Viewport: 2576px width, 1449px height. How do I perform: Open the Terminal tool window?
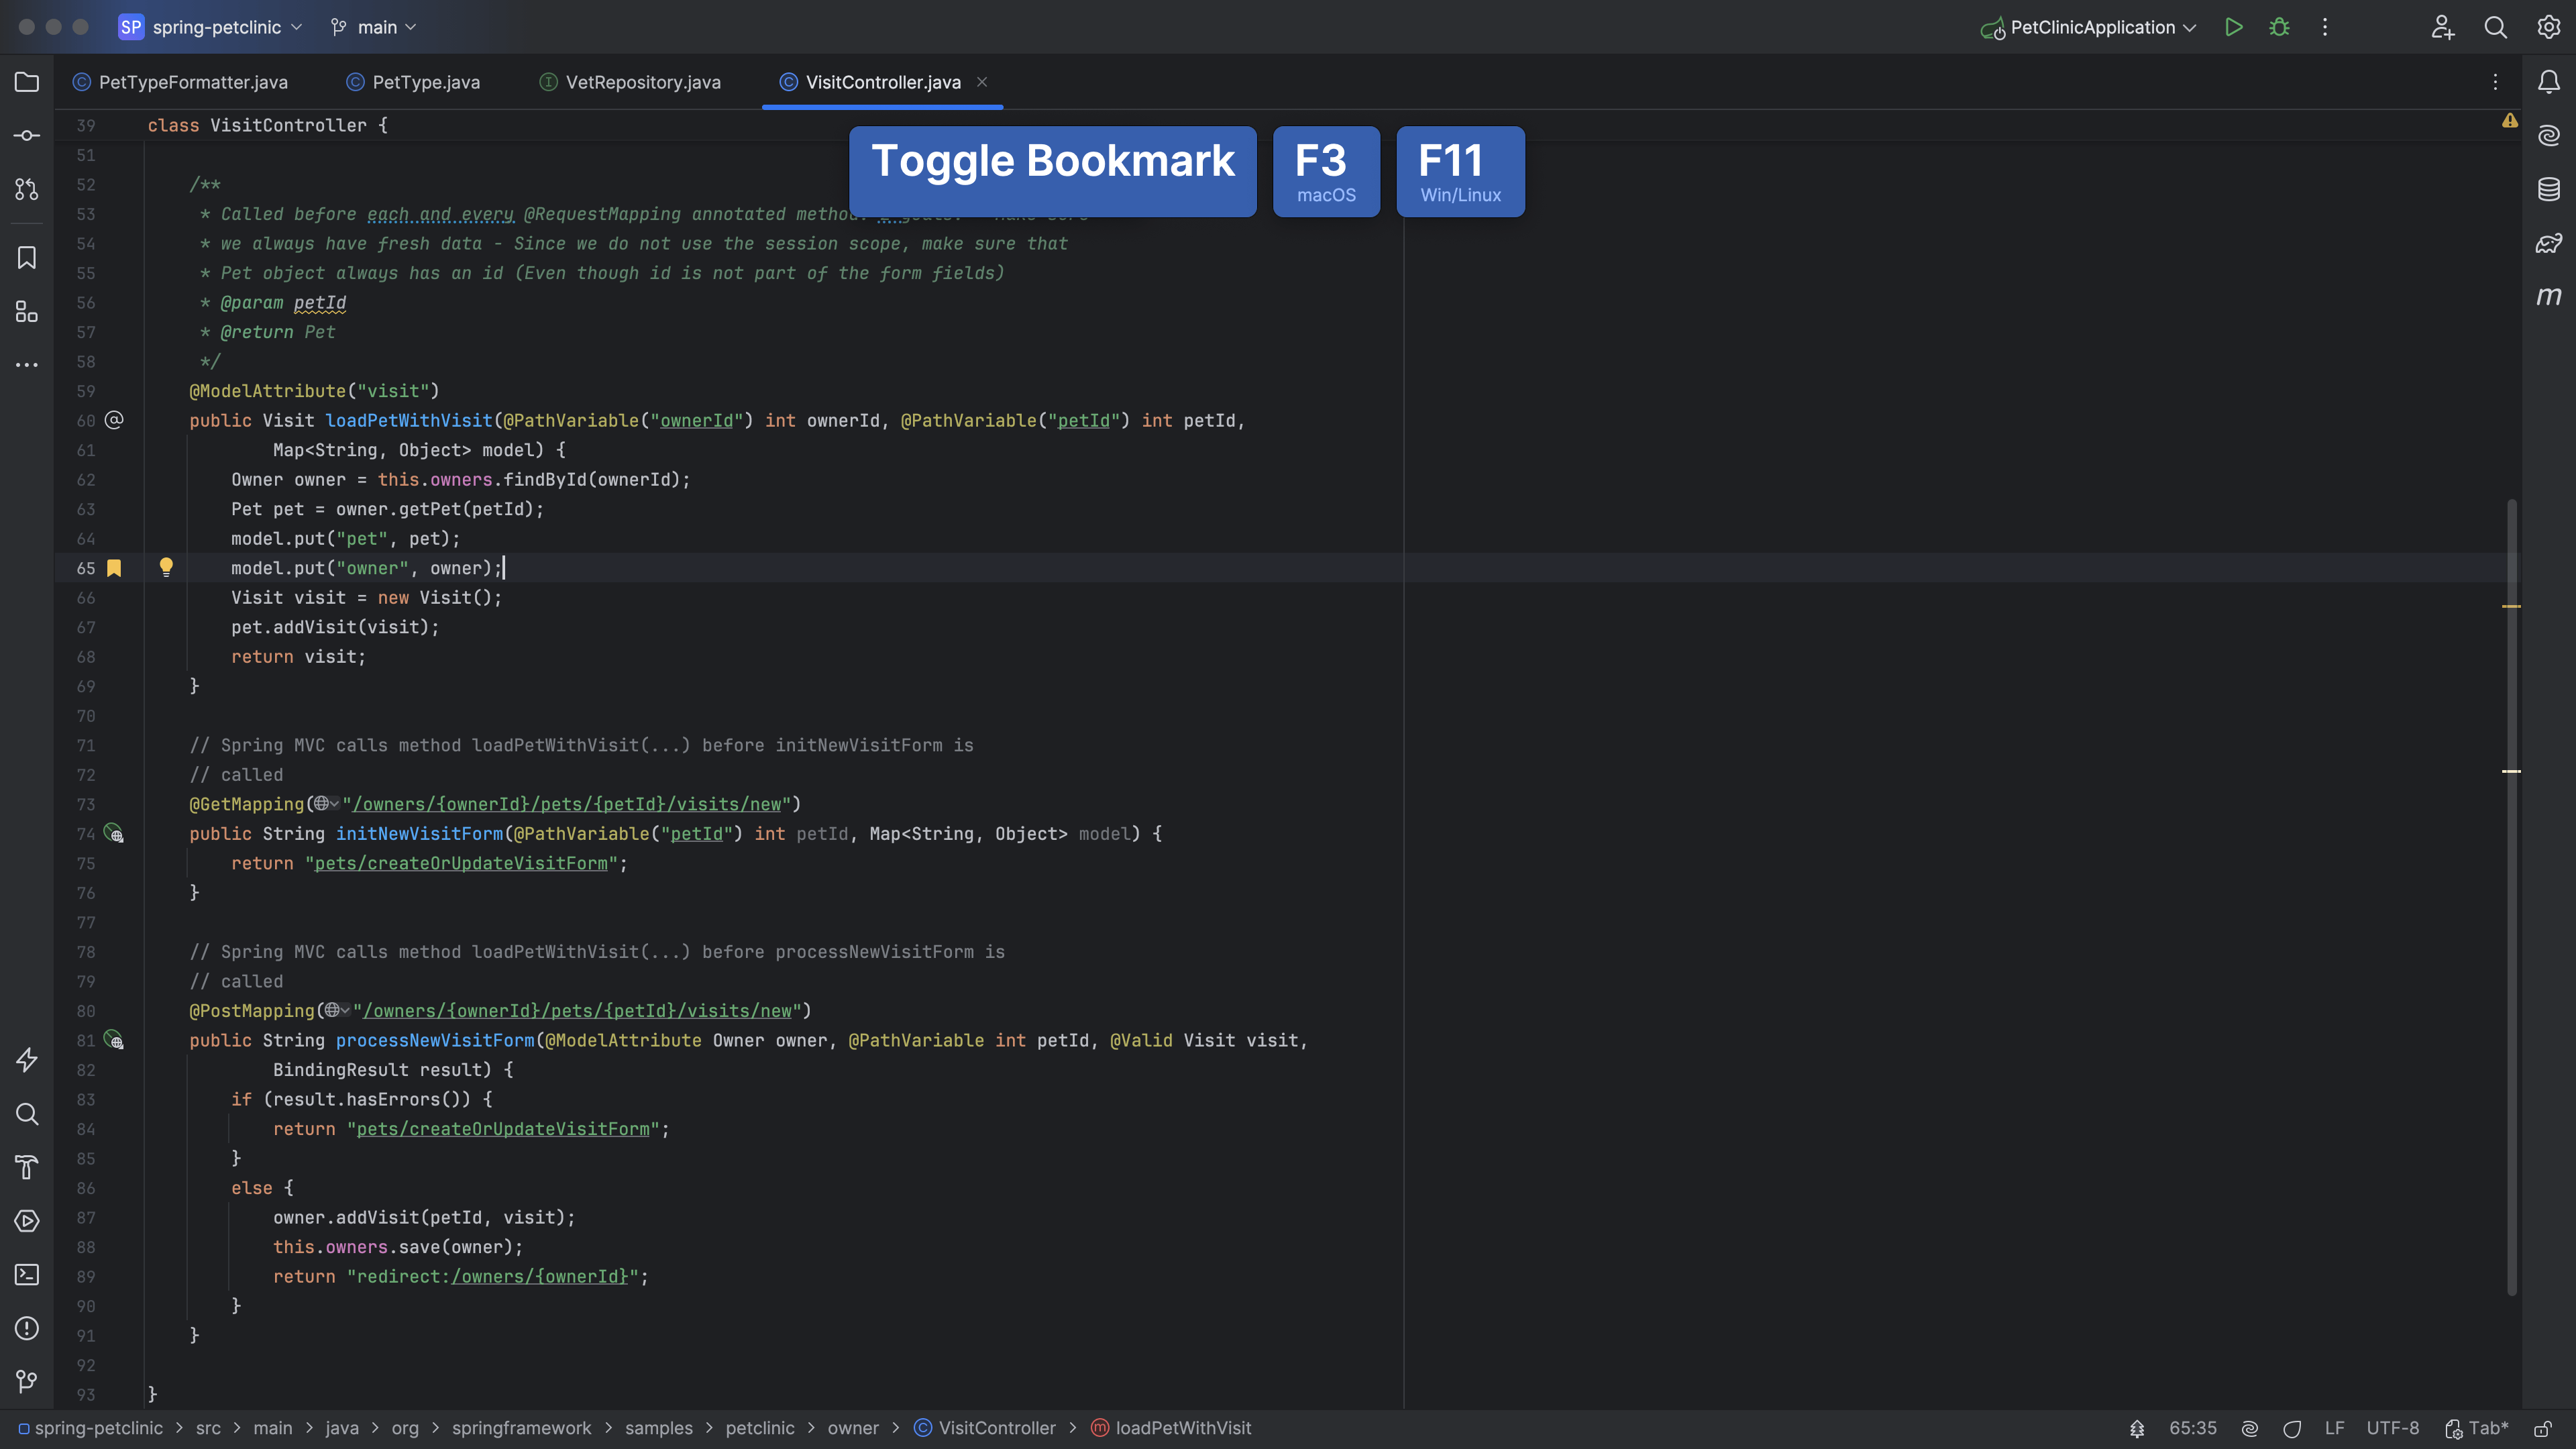[27, 1275]
